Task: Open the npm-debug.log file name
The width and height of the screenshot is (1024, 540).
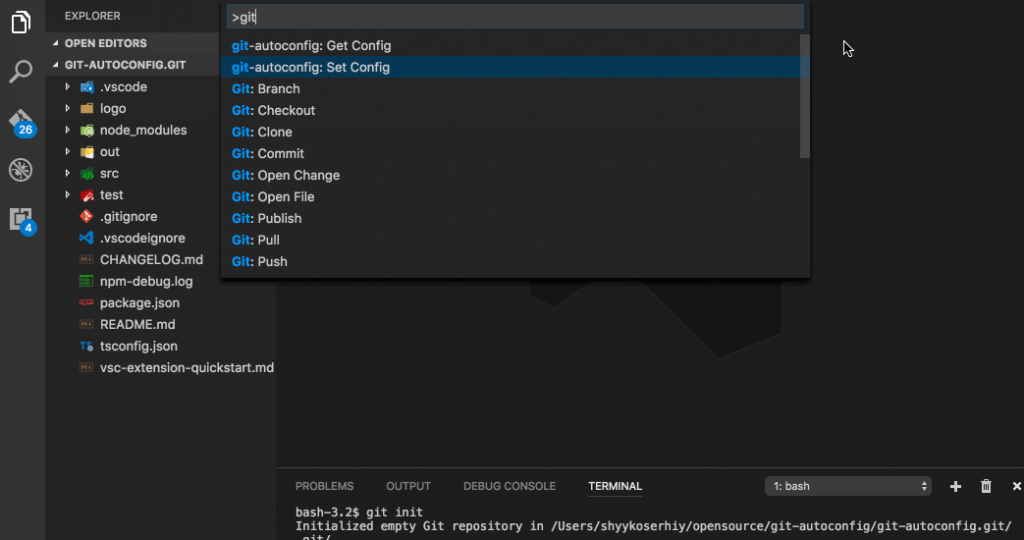Action: click(x=146, y=281)
